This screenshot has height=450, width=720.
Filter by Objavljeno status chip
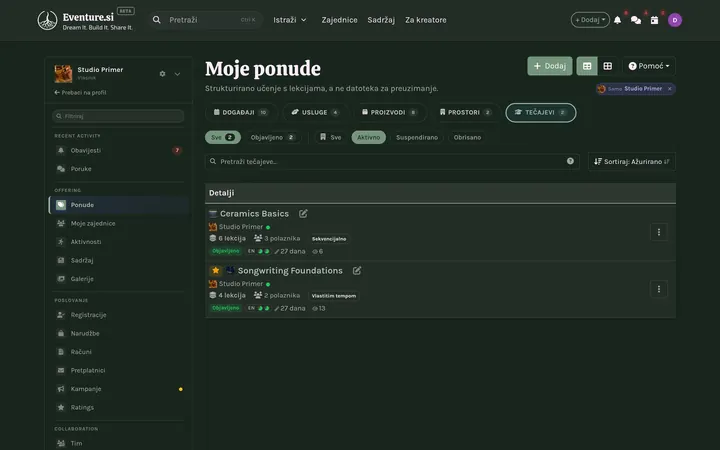(x=272, y=137)
